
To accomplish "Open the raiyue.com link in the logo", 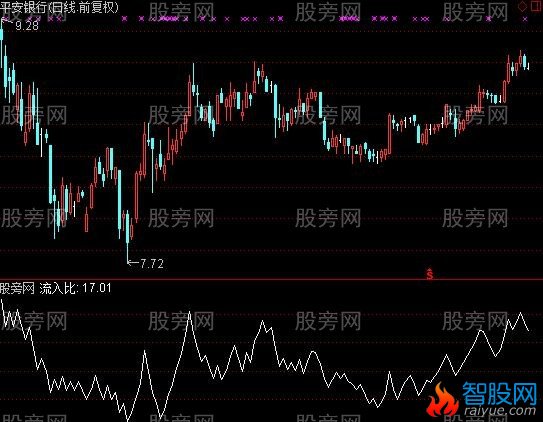I will point(499,411).
